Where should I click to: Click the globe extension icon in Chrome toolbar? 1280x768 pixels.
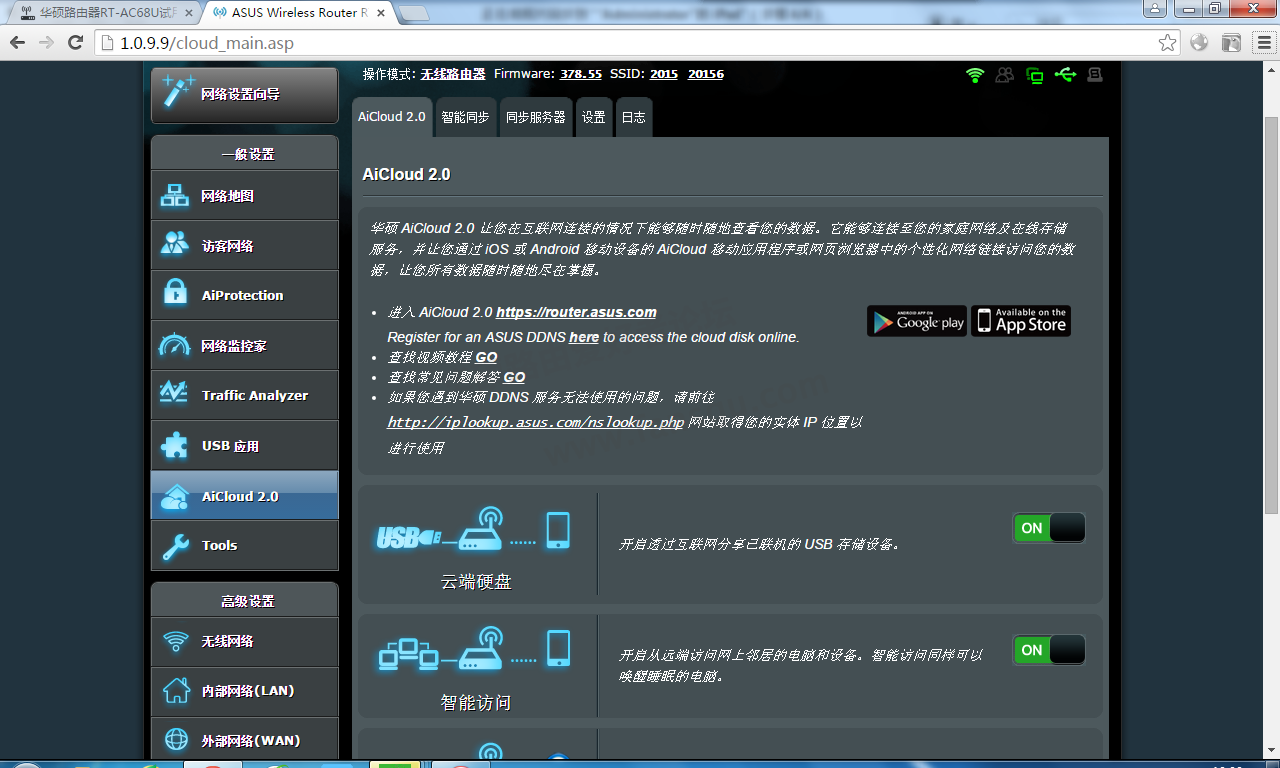1200,43
